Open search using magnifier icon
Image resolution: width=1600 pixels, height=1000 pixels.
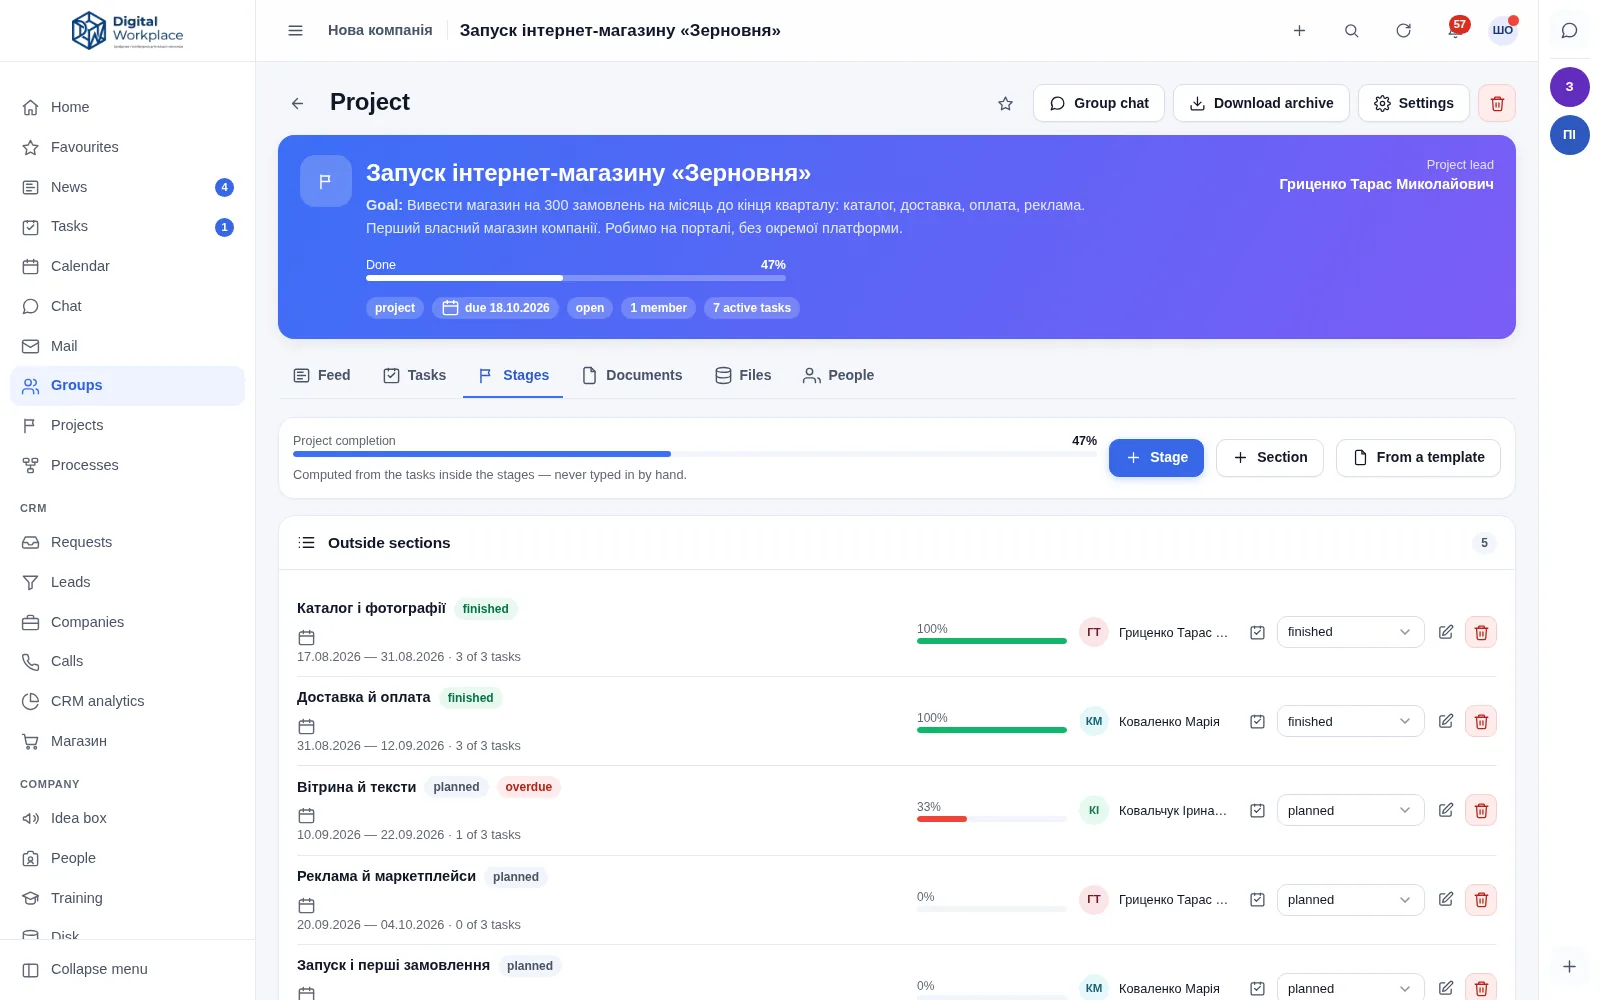[x=1351, y=30]
